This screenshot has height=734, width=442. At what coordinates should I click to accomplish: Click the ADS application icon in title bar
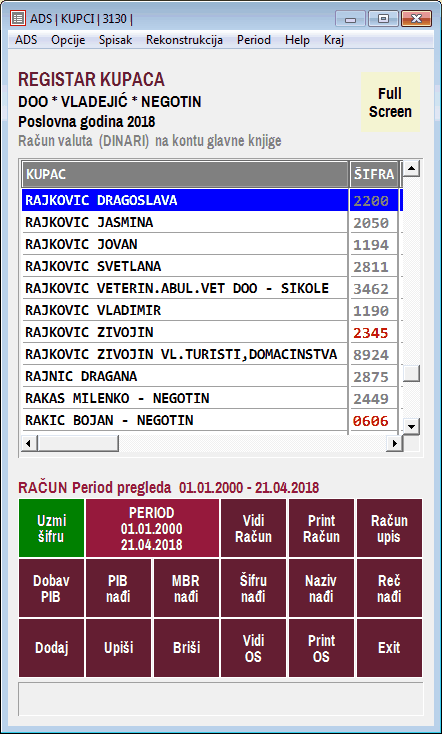18,19
